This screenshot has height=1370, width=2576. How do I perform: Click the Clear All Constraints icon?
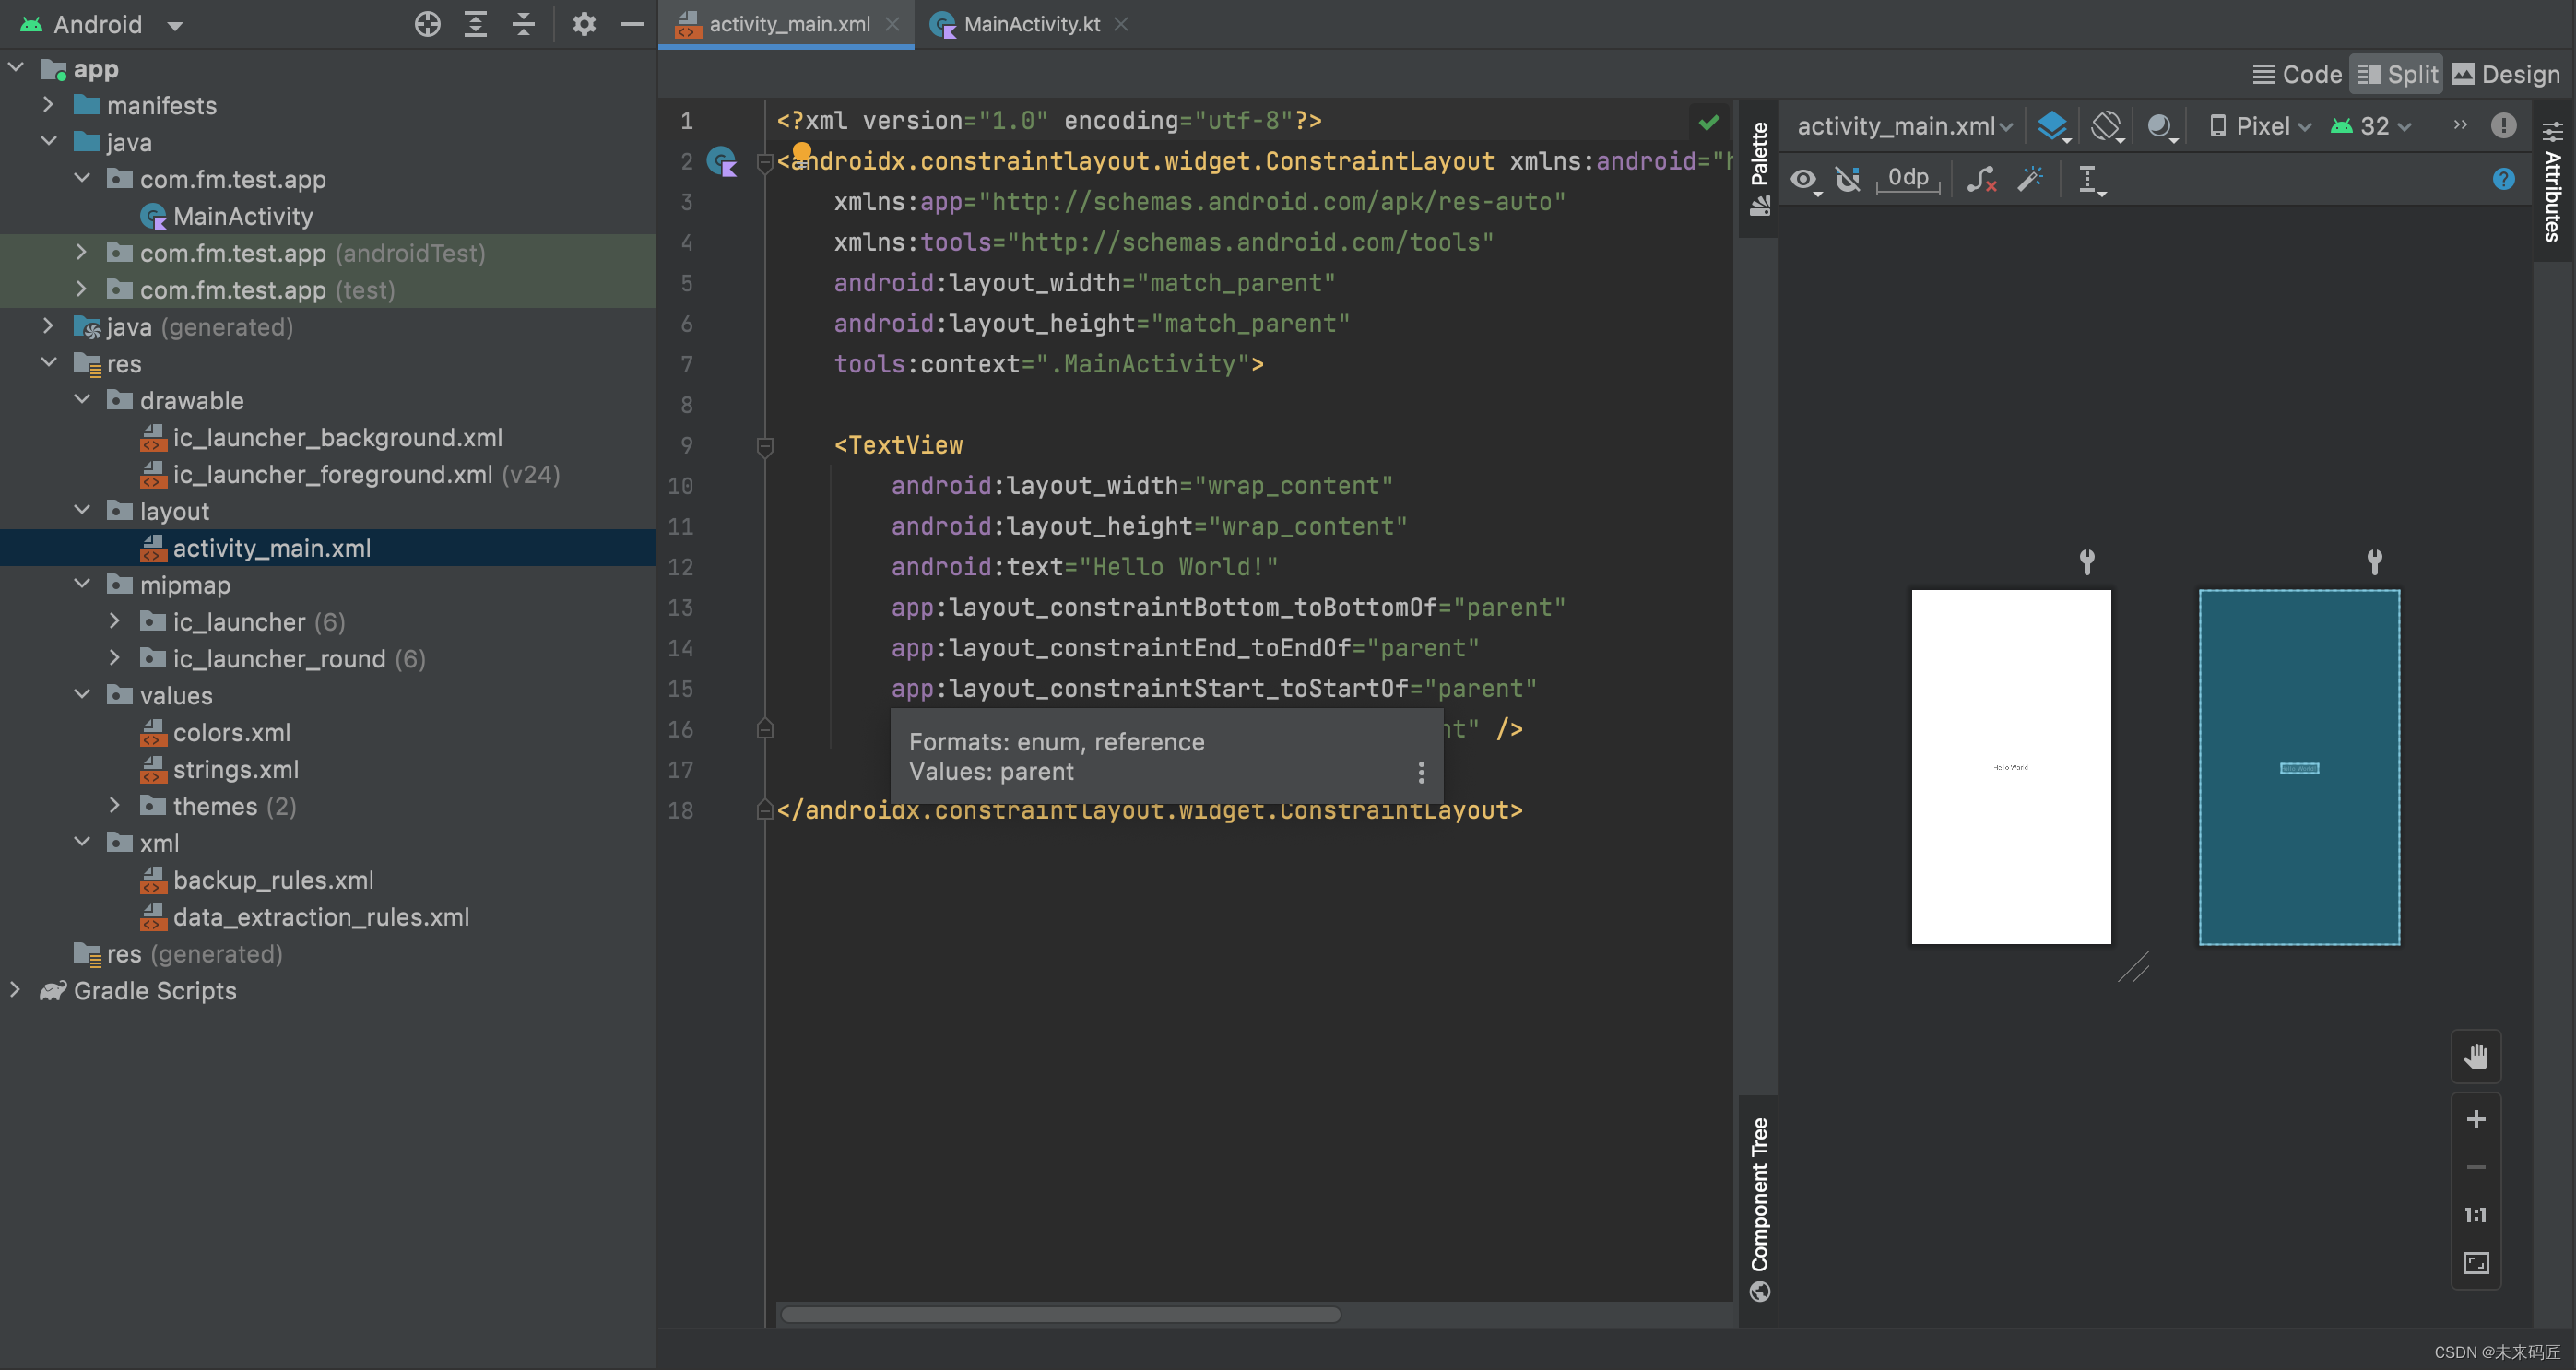pos(1981,179)
